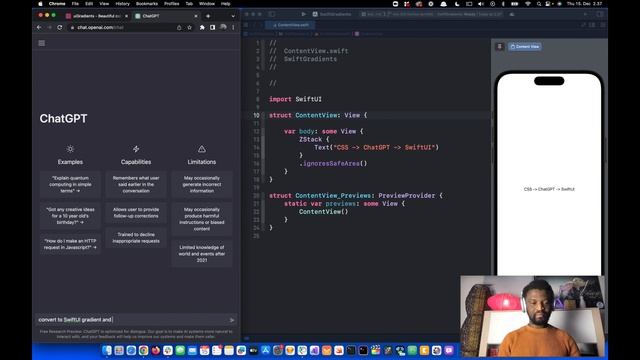The width and height of the screenshot is (640, 360).
Task: Click 'Limited knowledge of world' limitation card
Action: tap(202, 254)
